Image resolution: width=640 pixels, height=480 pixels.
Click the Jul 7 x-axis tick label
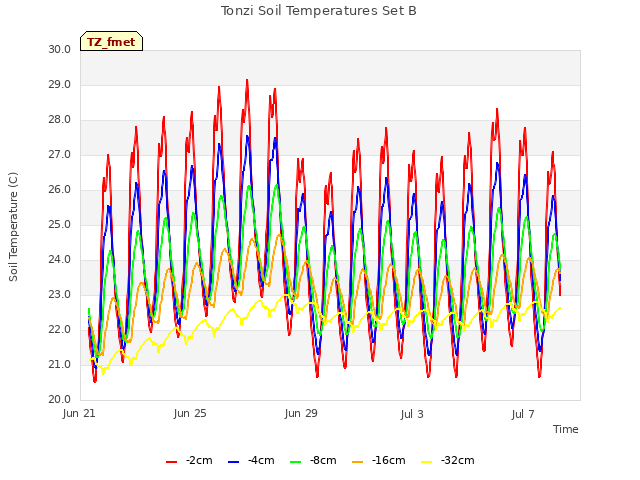pos(523,414)
